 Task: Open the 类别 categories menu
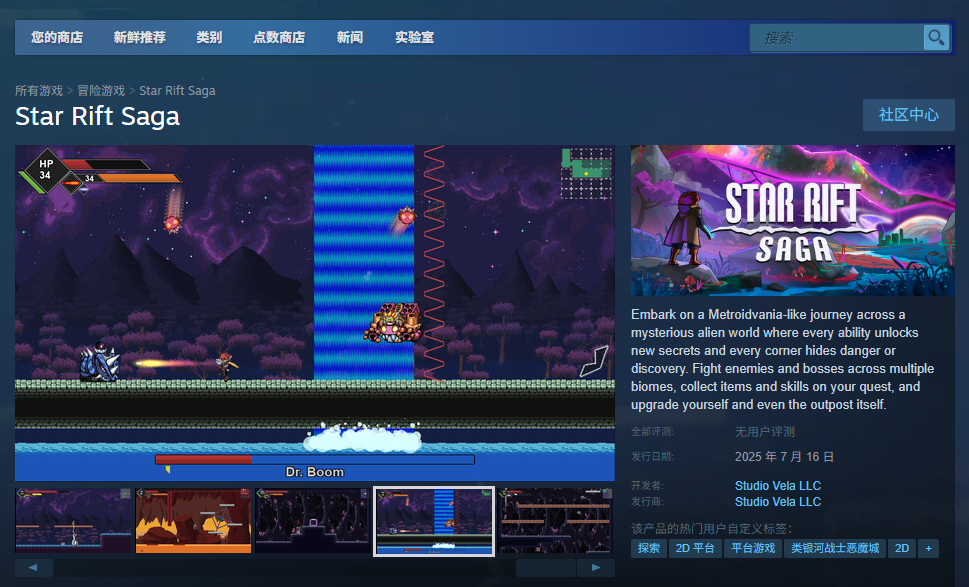pos(209,37)
